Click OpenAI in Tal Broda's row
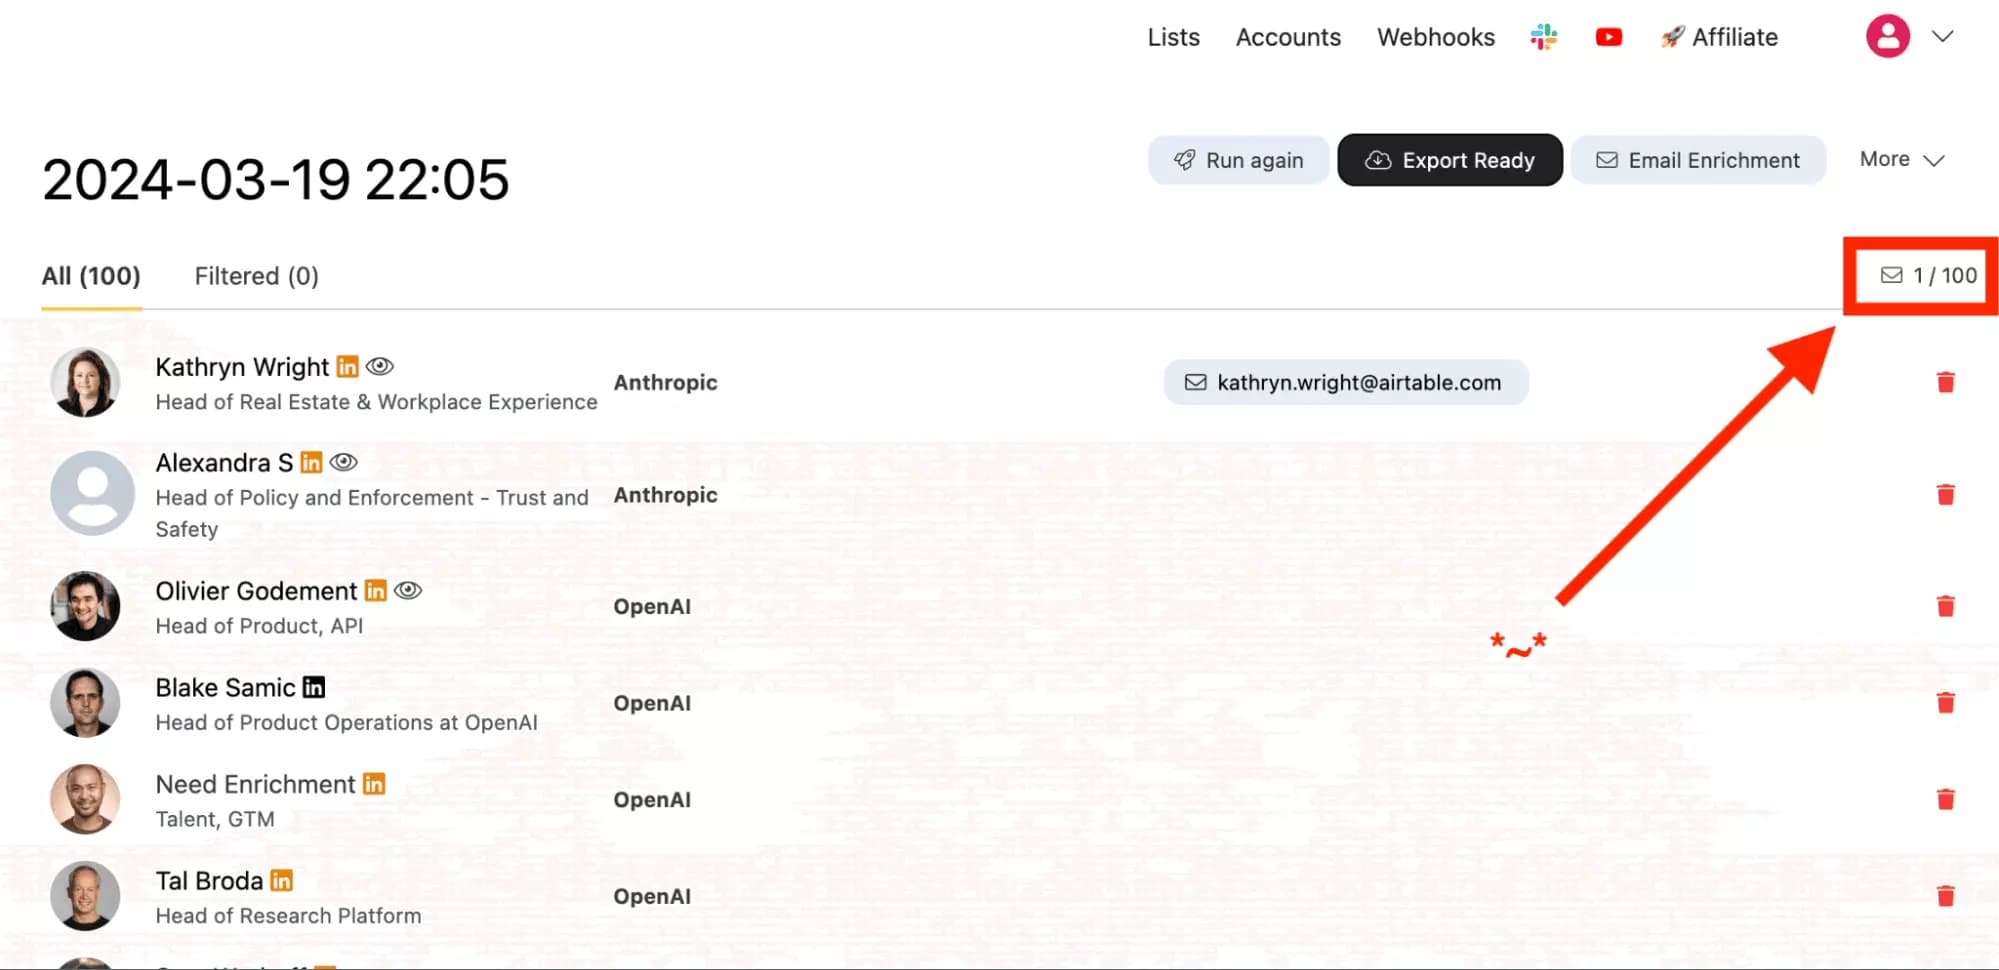The height and width of the screenshot is (970, 1999). click(x=652, y=896)
